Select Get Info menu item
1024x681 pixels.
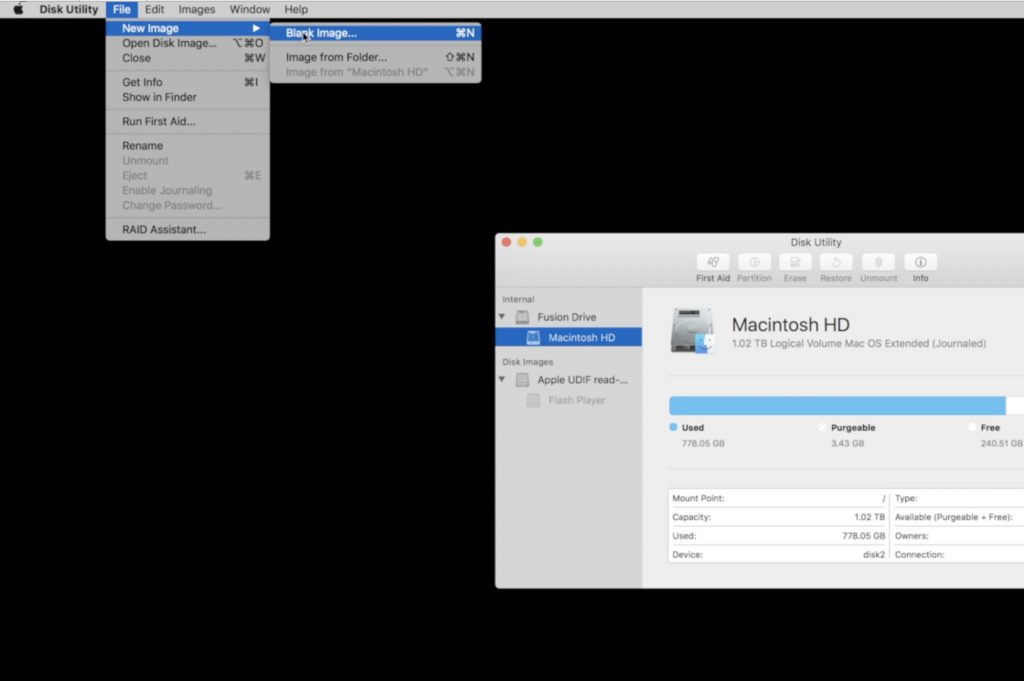(x=187, y=82)
